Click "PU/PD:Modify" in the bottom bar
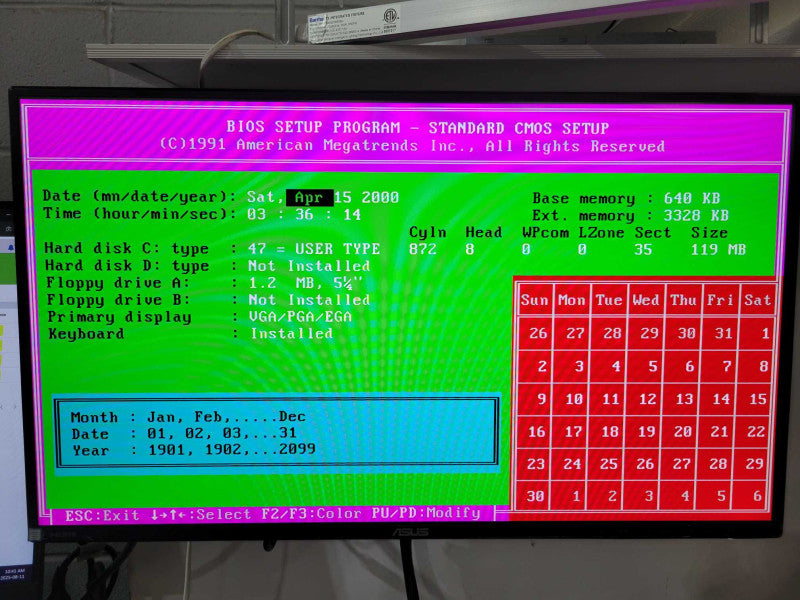Screen dimensions: 800x600 tap(426, 513)
